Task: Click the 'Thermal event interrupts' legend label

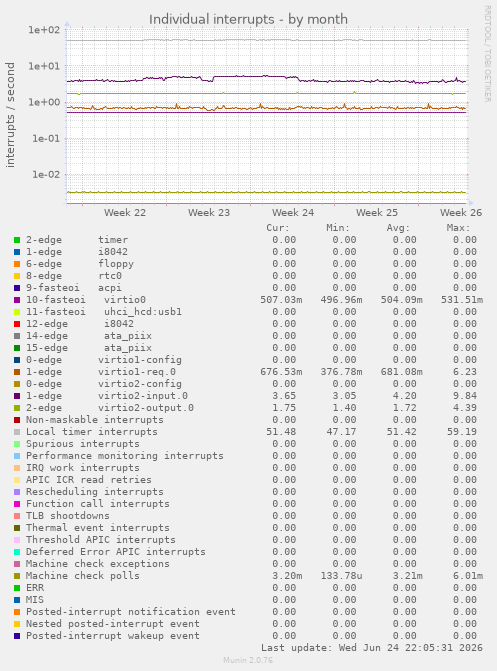Action: click(98, 528)
